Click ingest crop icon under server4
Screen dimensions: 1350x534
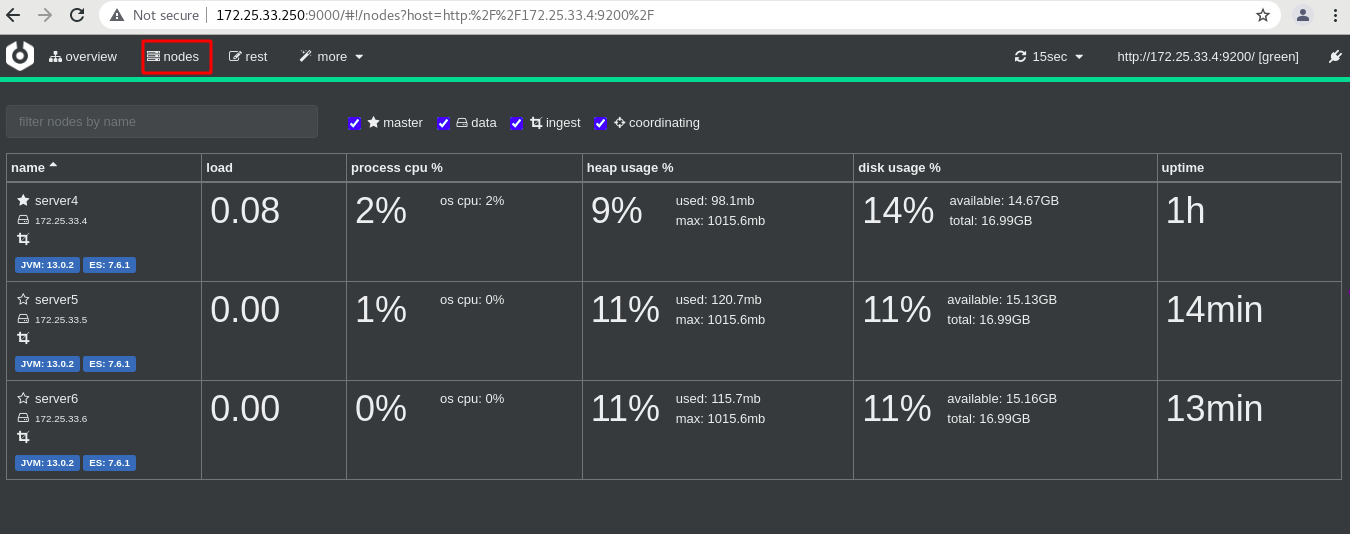pyautogui.click(x=23, y=239)
